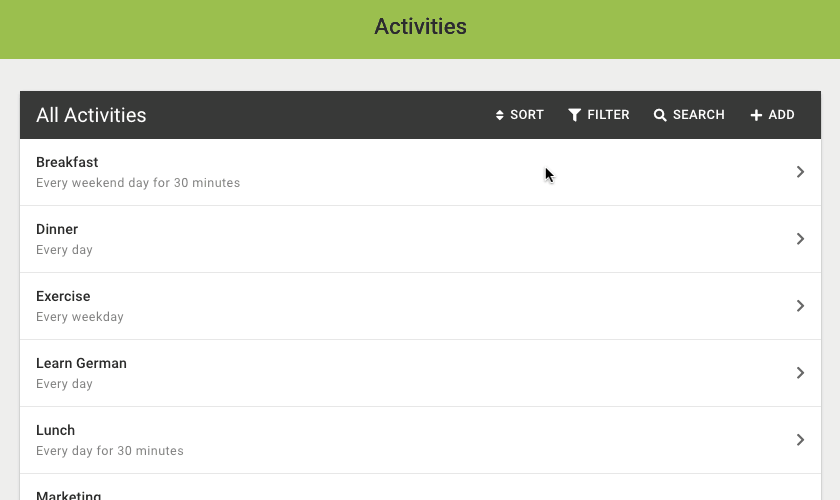Expand the Exercise activity chevron
The height and width of the screenshot is (500, 840).
coord(800,306)
